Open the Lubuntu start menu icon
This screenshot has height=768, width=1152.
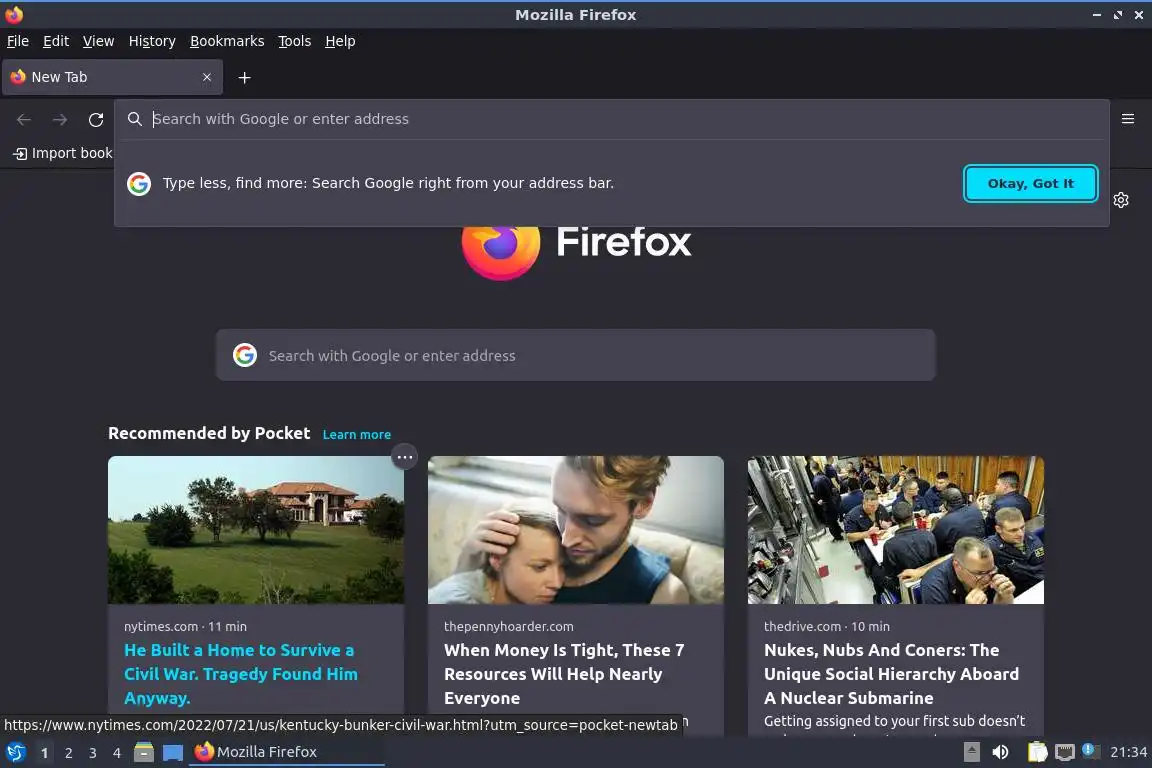point(15,752)
